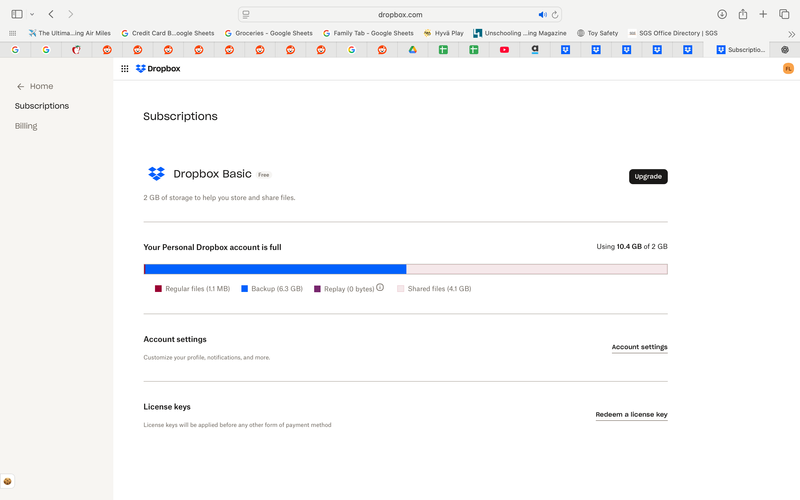Screen dimensions: 800x500
Task: Open a new tab with the plus icon
Action: pos(763,14)
